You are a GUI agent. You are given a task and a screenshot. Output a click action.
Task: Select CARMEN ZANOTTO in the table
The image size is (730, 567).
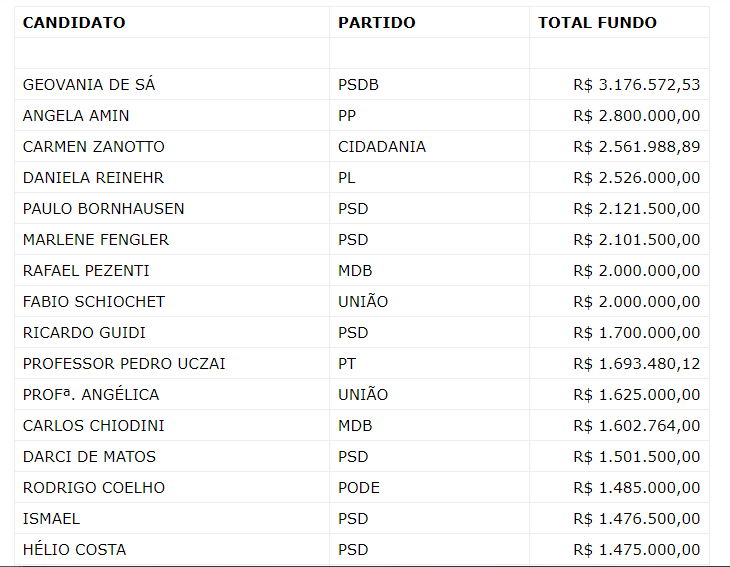94,147
